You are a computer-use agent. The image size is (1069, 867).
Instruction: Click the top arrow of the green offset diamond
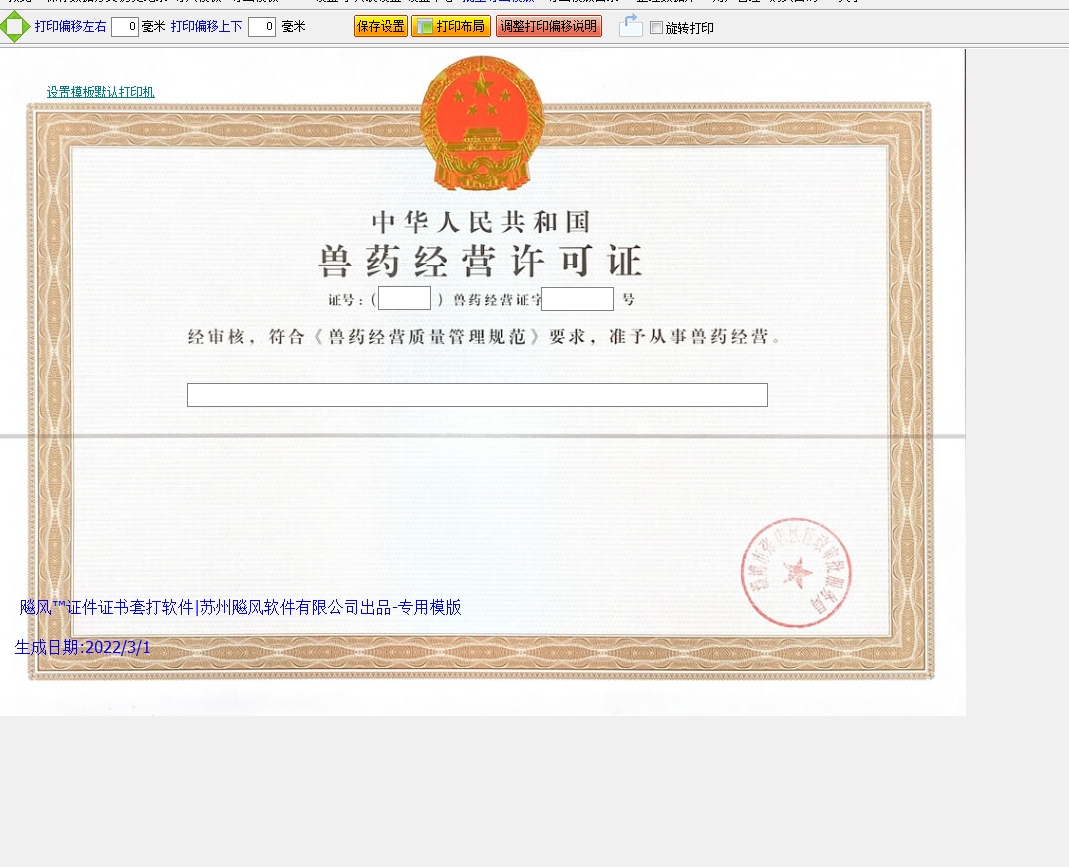[x=15, y=16]
